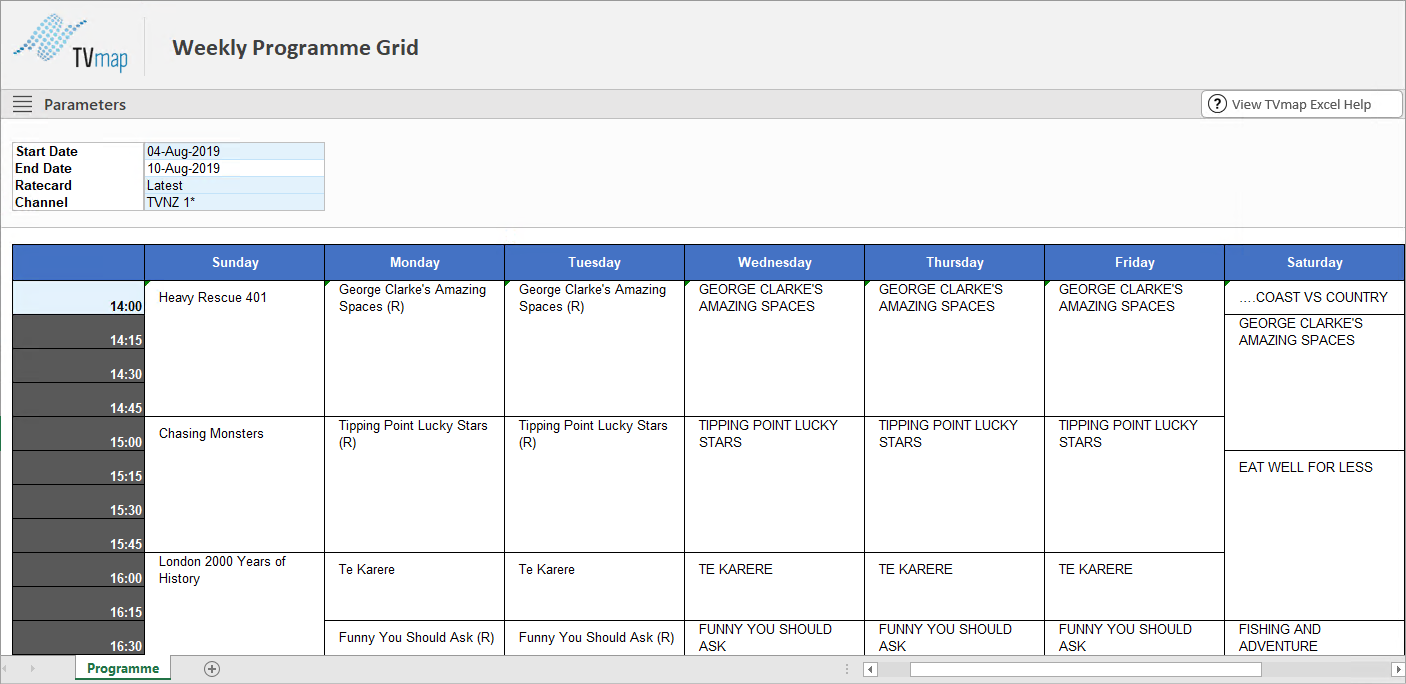Select Sunday's Chasing Monsters cell

pyautogui.click(x=235, y=484)
